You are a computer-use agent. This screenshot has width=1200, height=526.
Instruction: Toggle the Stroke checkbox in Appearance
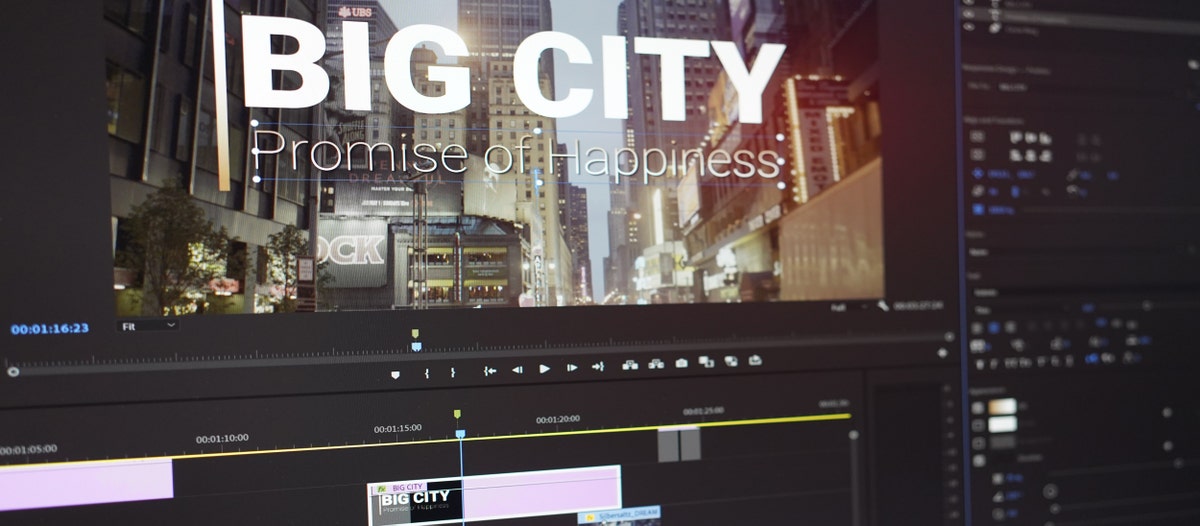pos(978,425)
